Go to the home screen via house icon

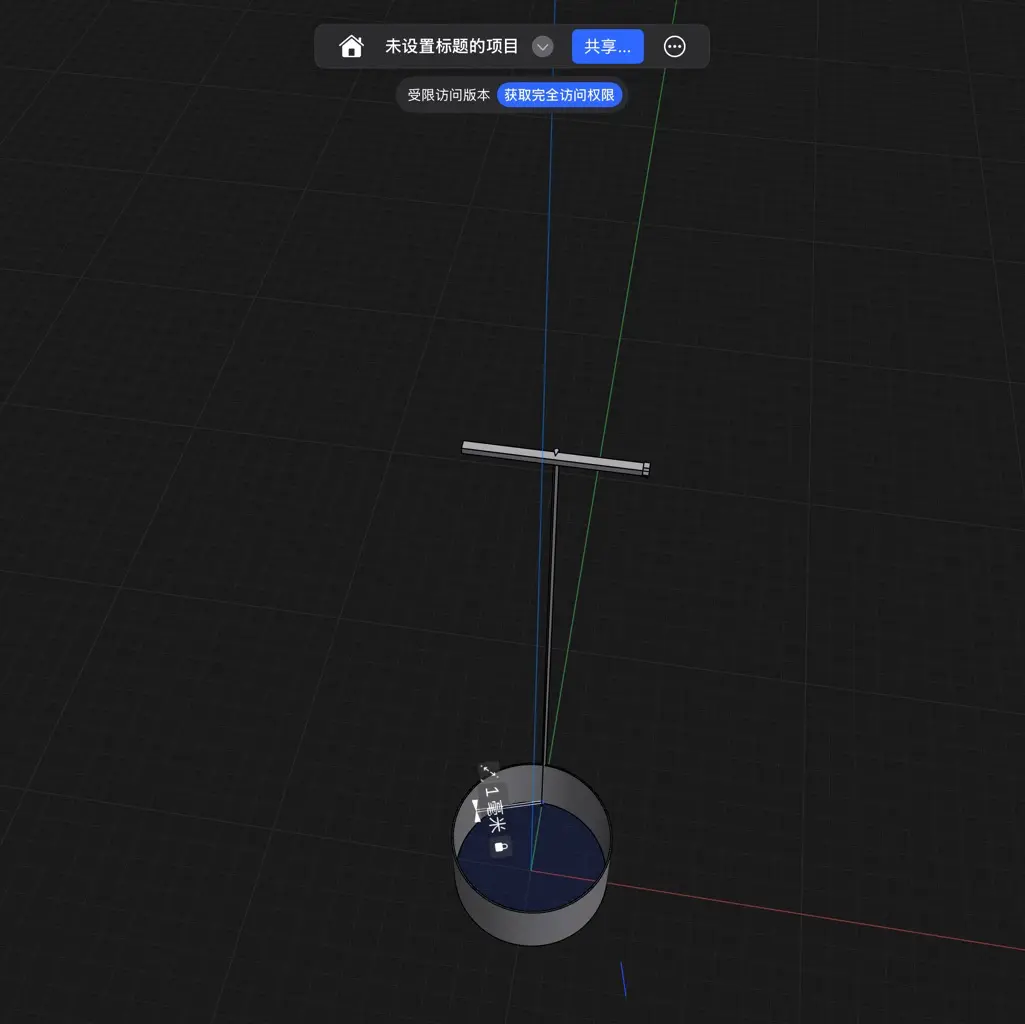(351, 46)
